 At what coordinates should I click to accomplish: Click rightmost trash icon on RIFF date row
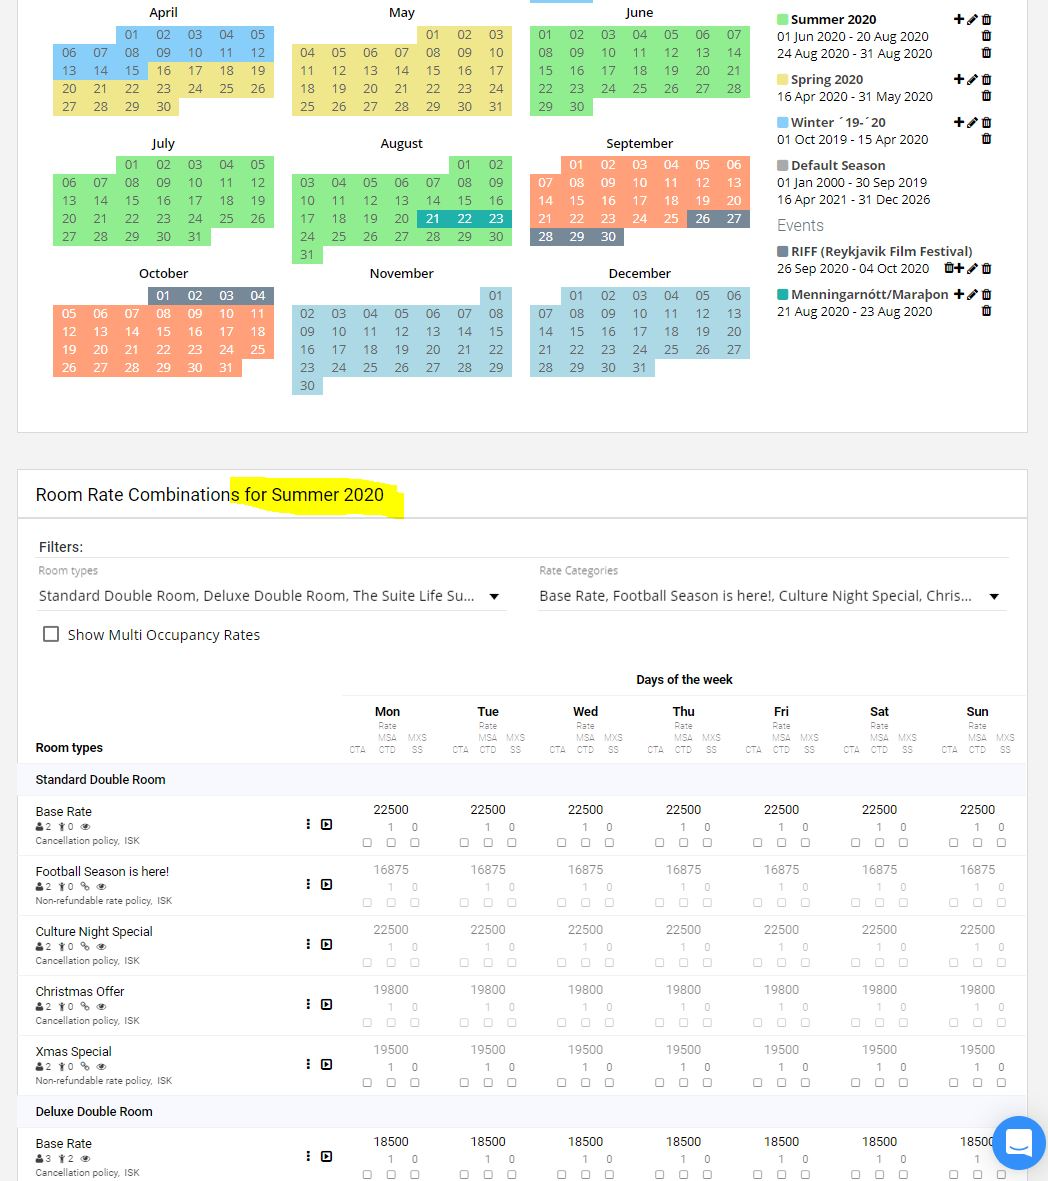pyautogui.click(x=987, y=268)
